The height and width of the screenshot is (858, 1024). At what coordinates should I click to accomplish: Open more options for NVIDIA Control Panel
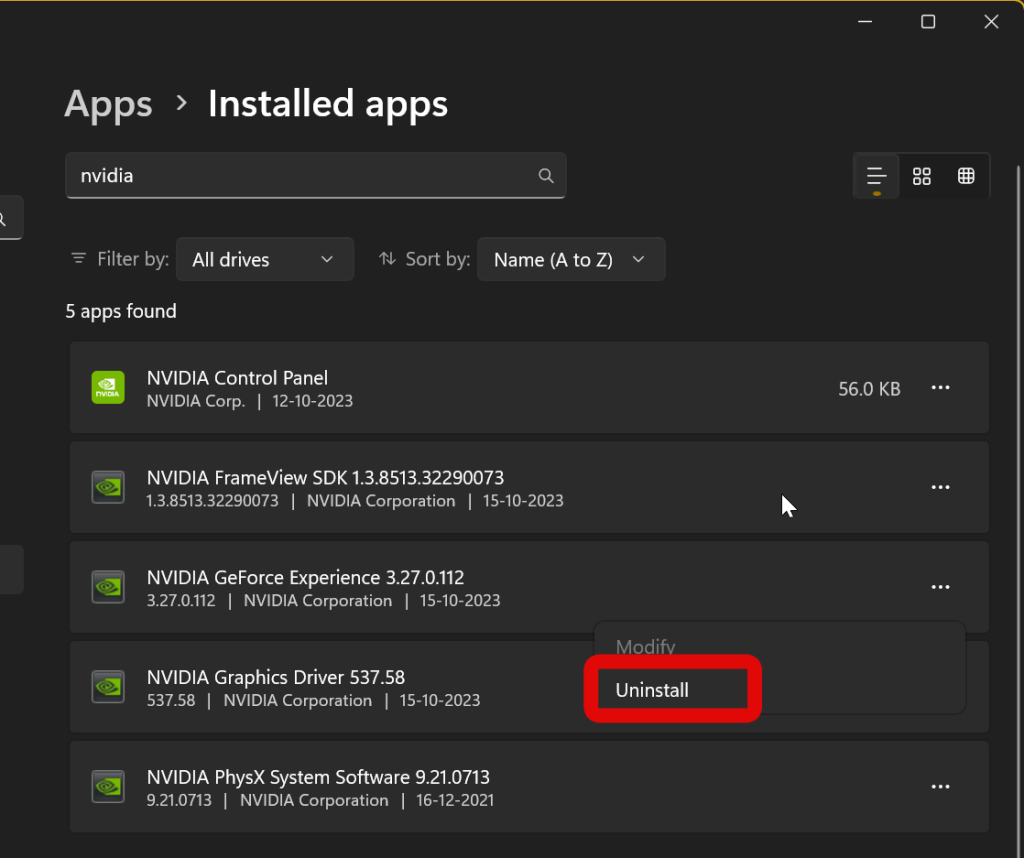coord(940,388)
